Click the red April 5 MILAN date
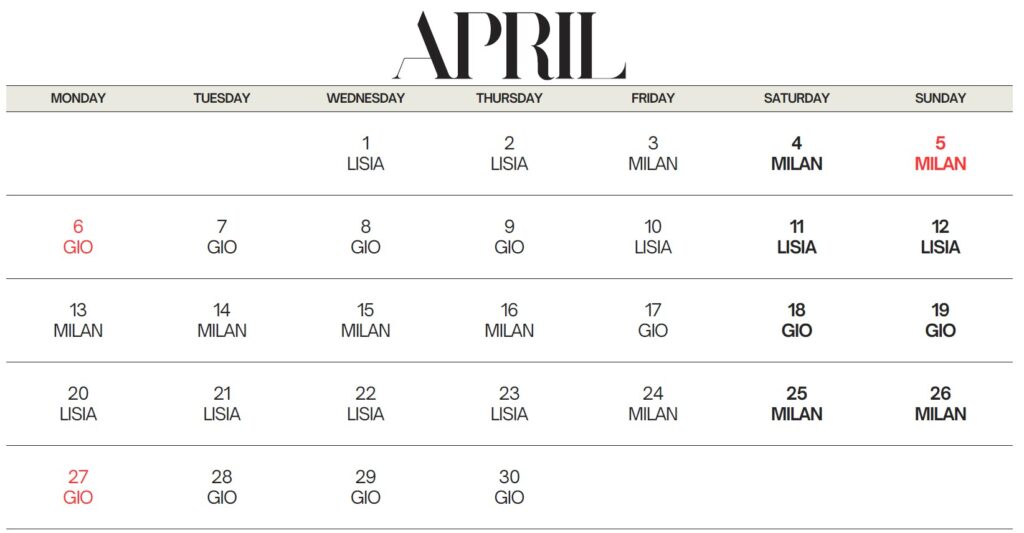The image size is (1024, 533). click(x=940, y=153)
